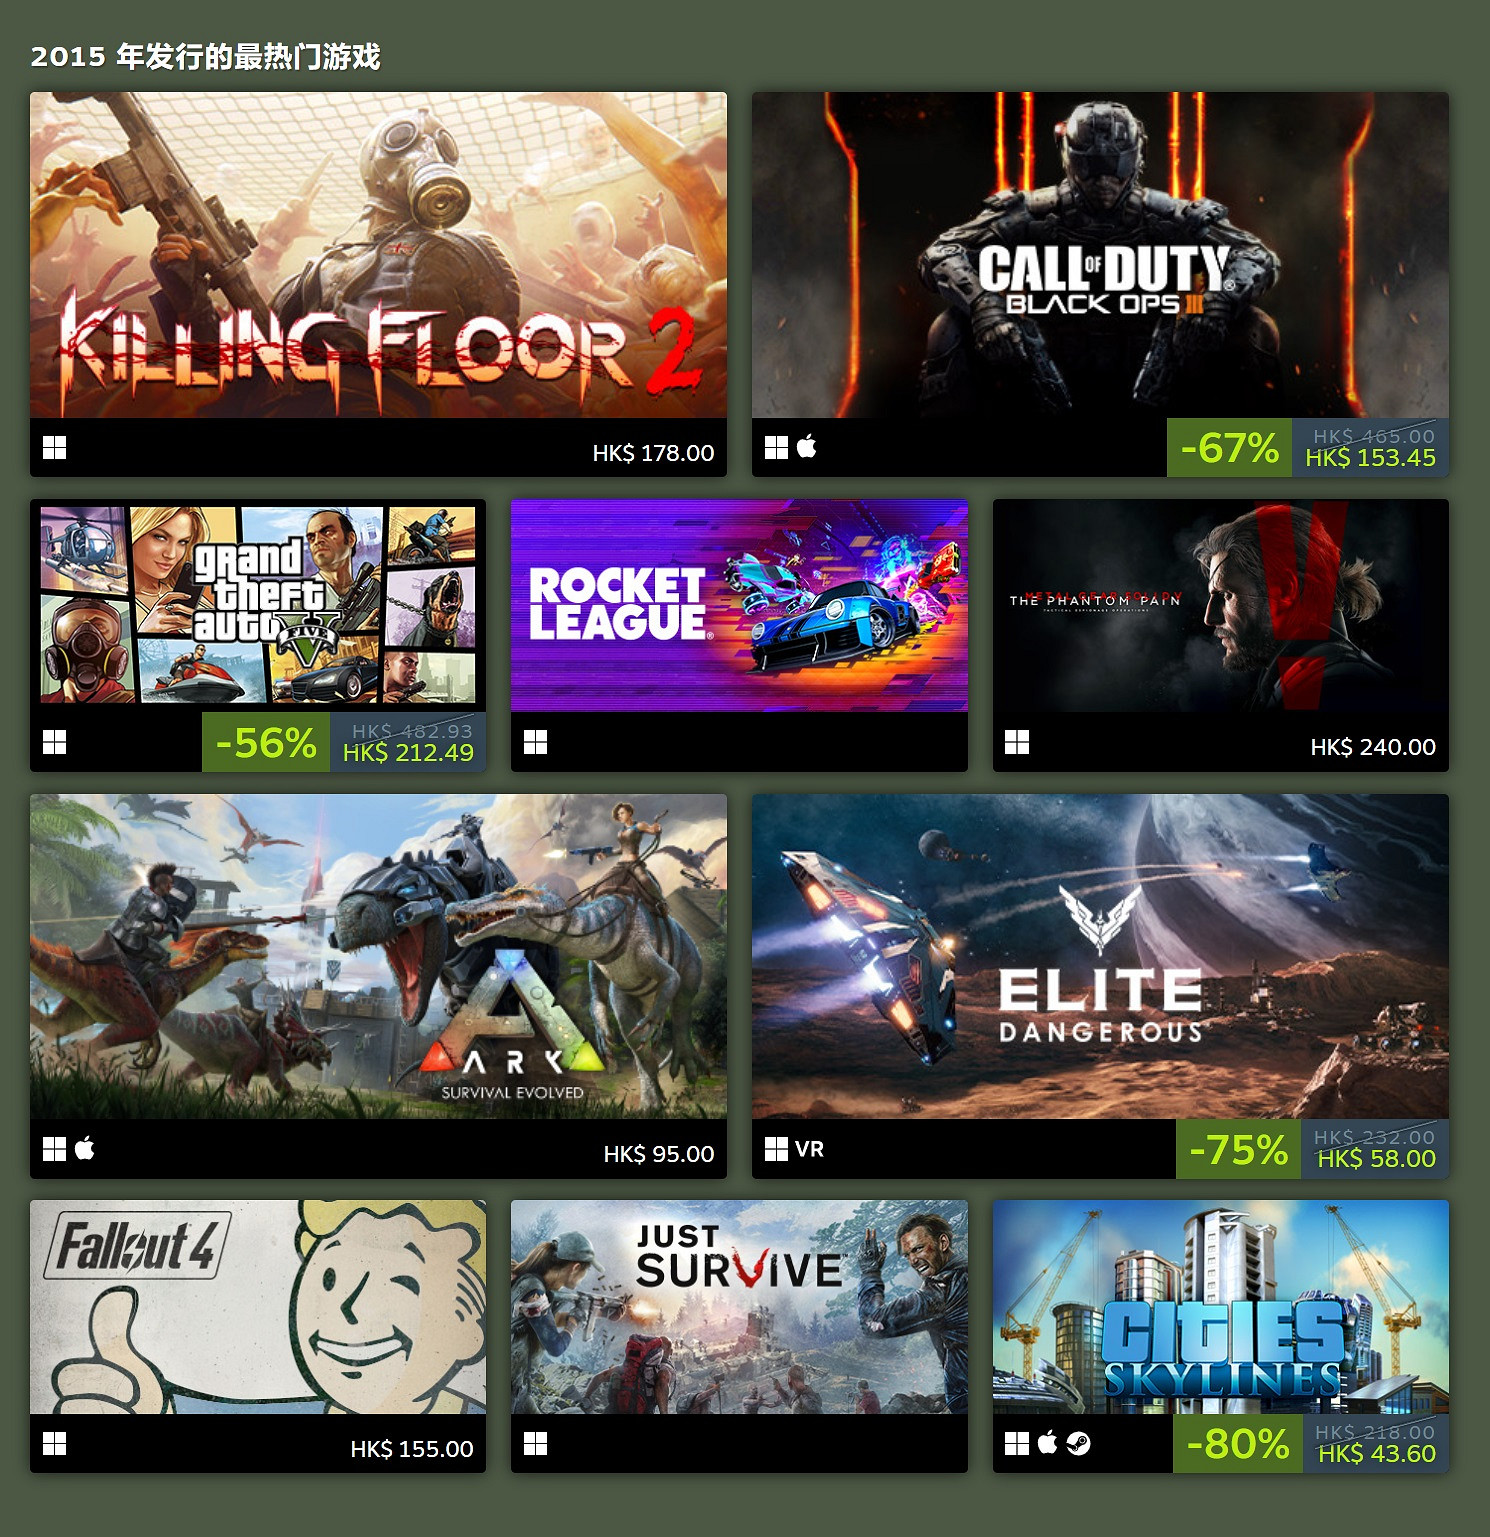1490x1537 pixels.
Task: Click the -67% discount on Black Ops III
Action: (1229, 448)
